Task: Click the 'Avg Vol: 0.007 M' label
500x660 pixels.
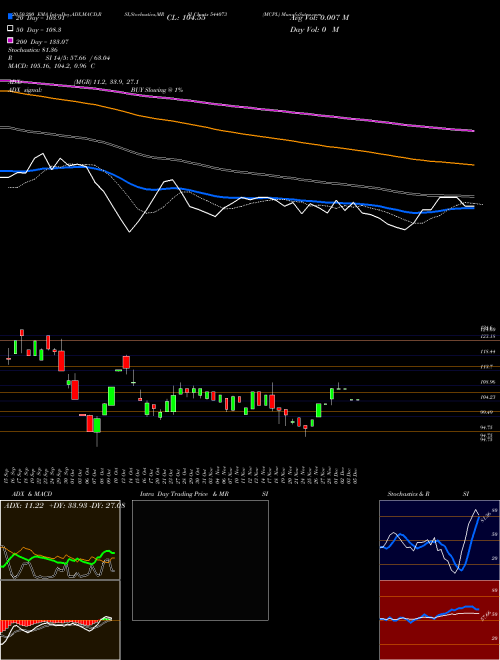Action: pyautogui.click(x=319, y=18)
